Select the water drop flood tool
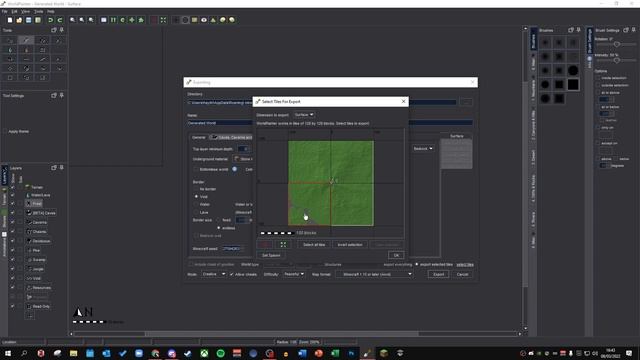 (x=10, y=50)
